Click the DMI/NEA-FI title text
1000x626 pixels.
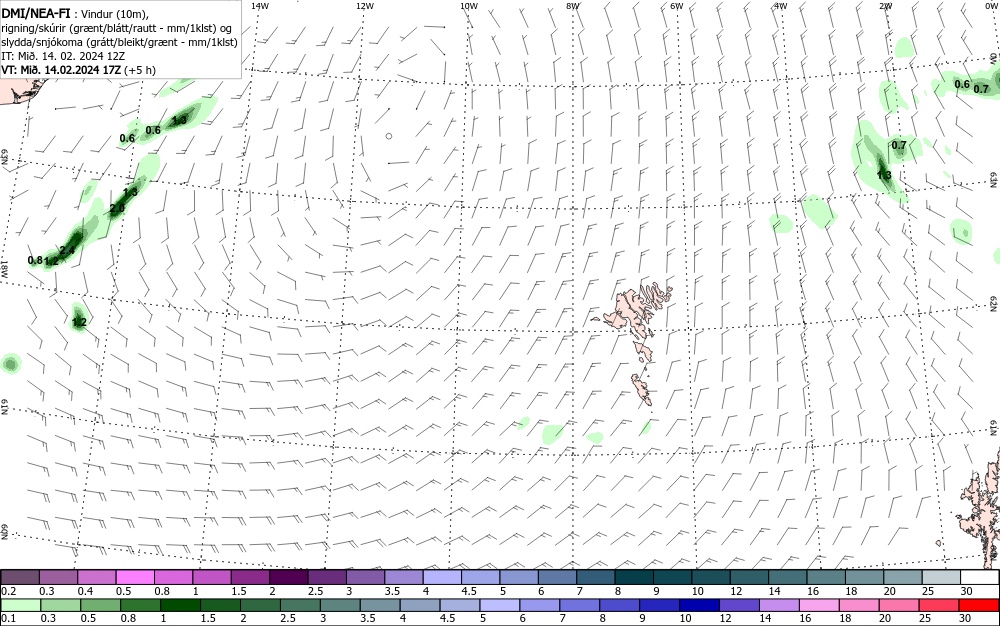click(37, 13)
